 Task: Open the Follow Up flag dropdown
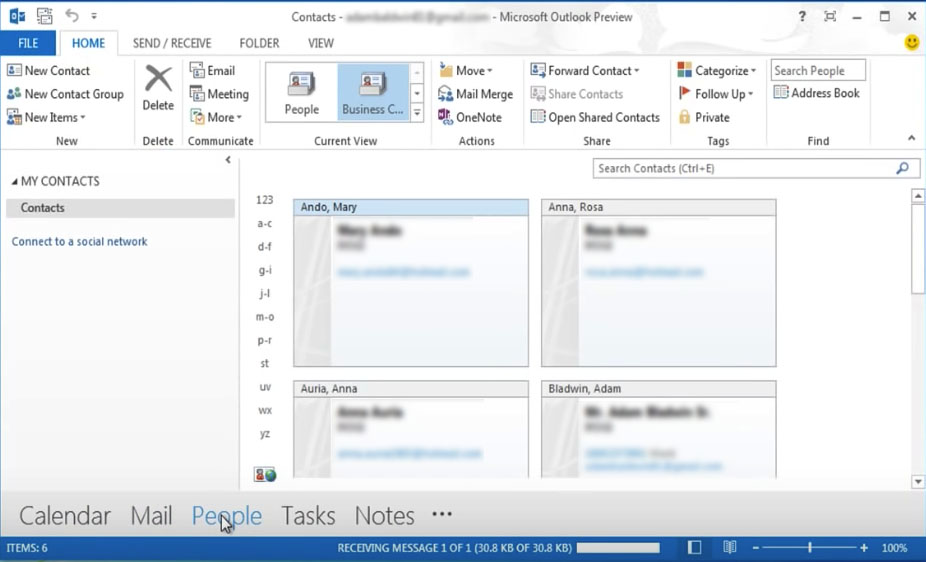(x=716, y=94)
